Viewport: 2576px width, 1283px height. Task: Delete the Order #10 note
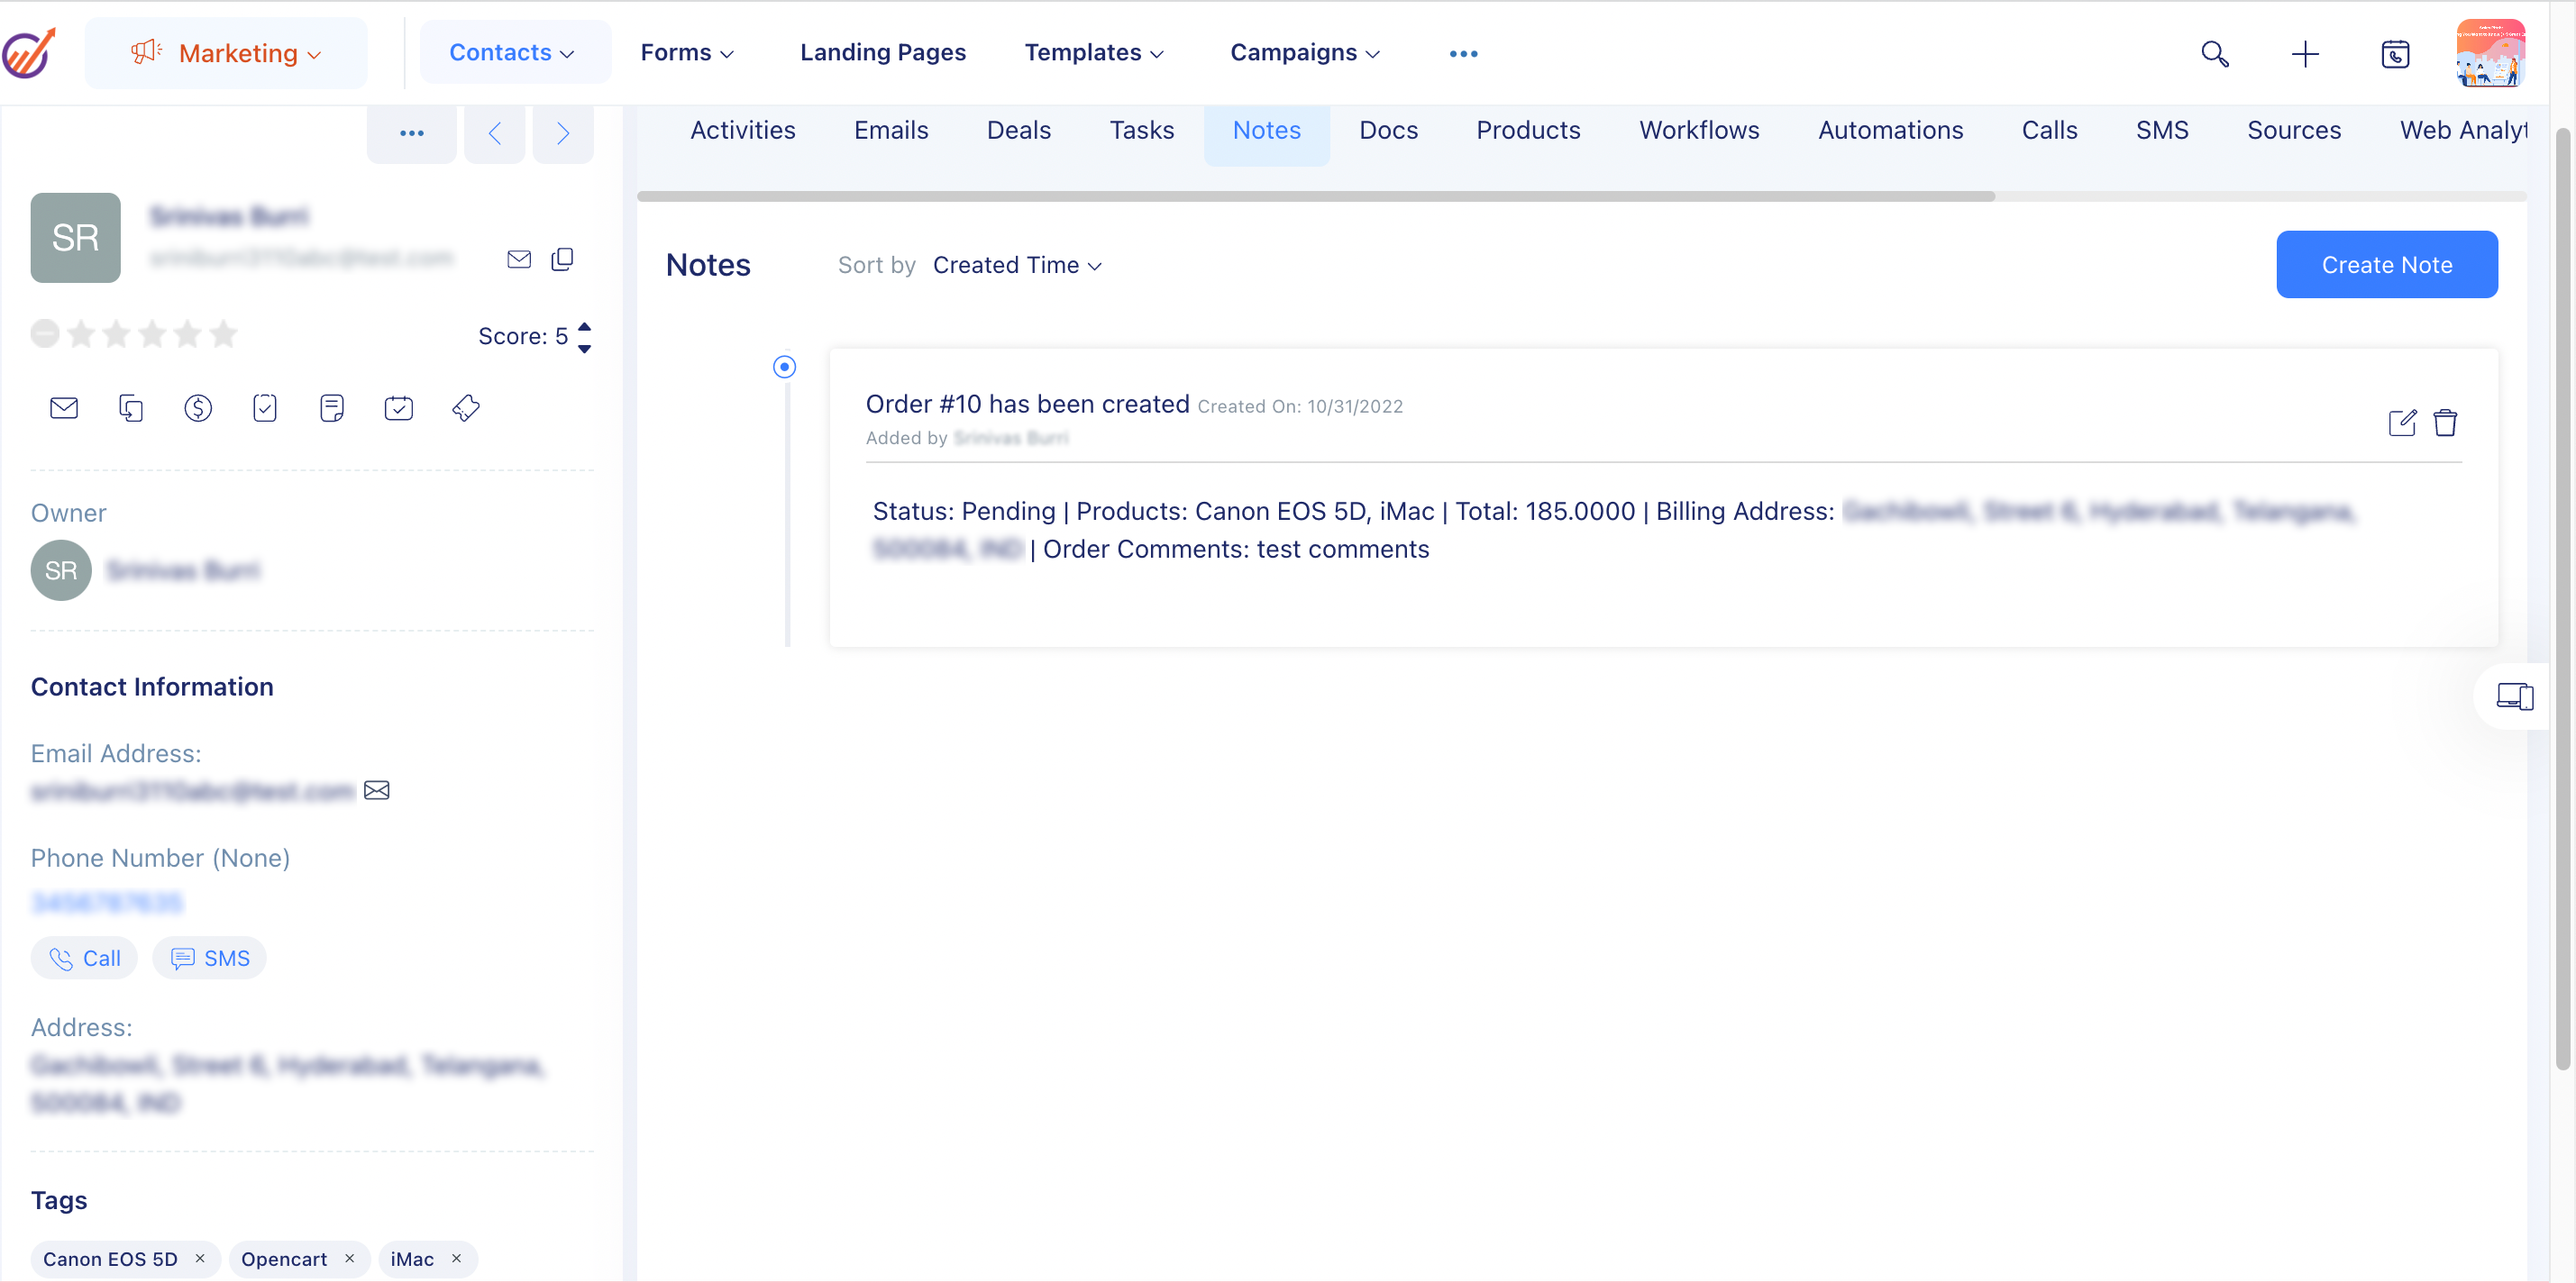[2445, 423]
